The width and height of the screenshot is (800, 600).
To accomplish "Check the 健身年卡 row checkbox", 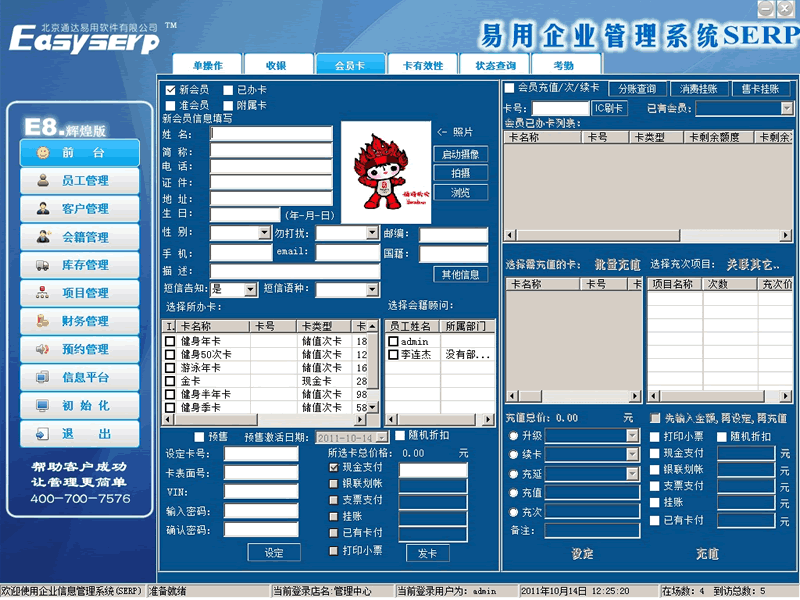I will pos(170,341).
